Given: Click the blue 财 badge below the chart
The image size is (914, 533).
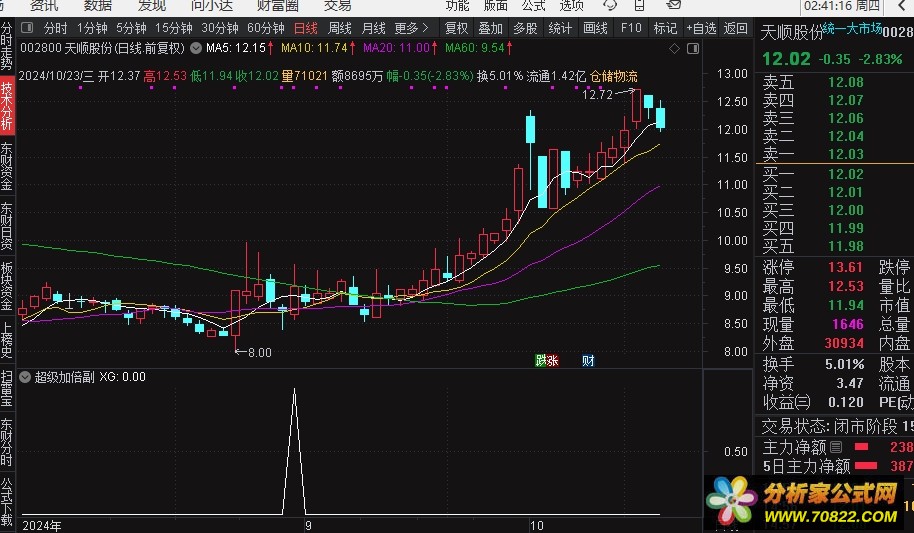Looking at the screenshot, I should [x=588, y=360].
